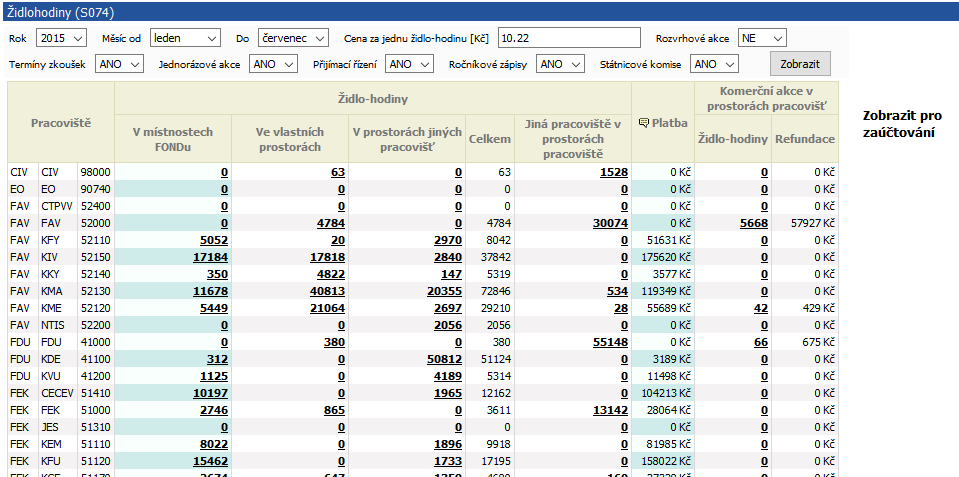Screen dimensions: 959x477
Task: Open the 1528 link in CIV row
Action: 613,172
